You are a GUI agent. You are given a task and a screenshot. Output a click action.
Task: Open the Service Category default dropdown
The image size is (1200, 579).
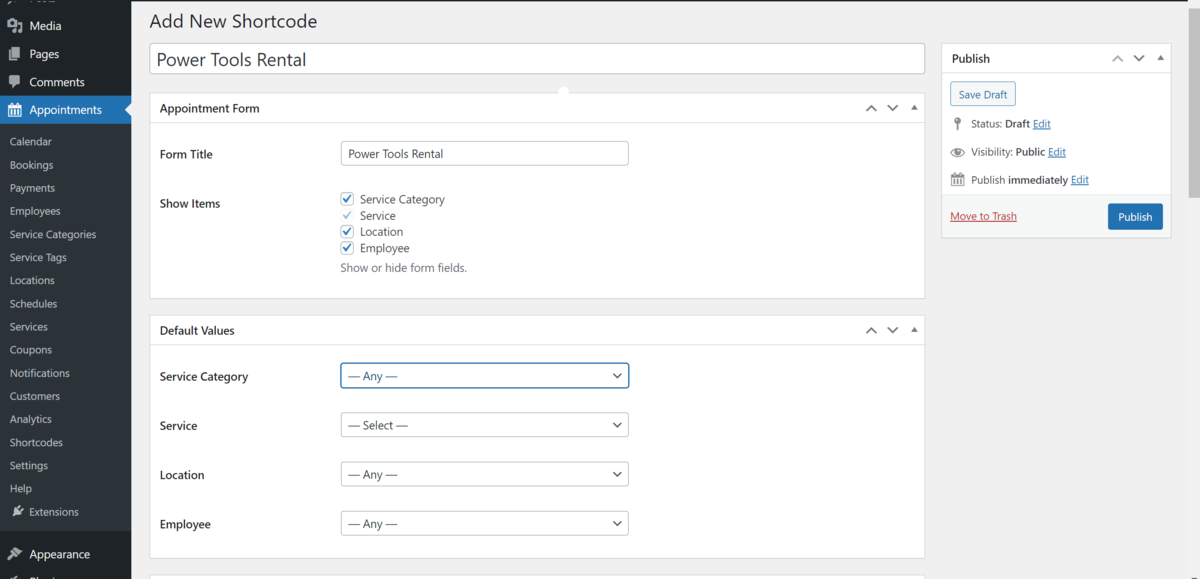484,376
